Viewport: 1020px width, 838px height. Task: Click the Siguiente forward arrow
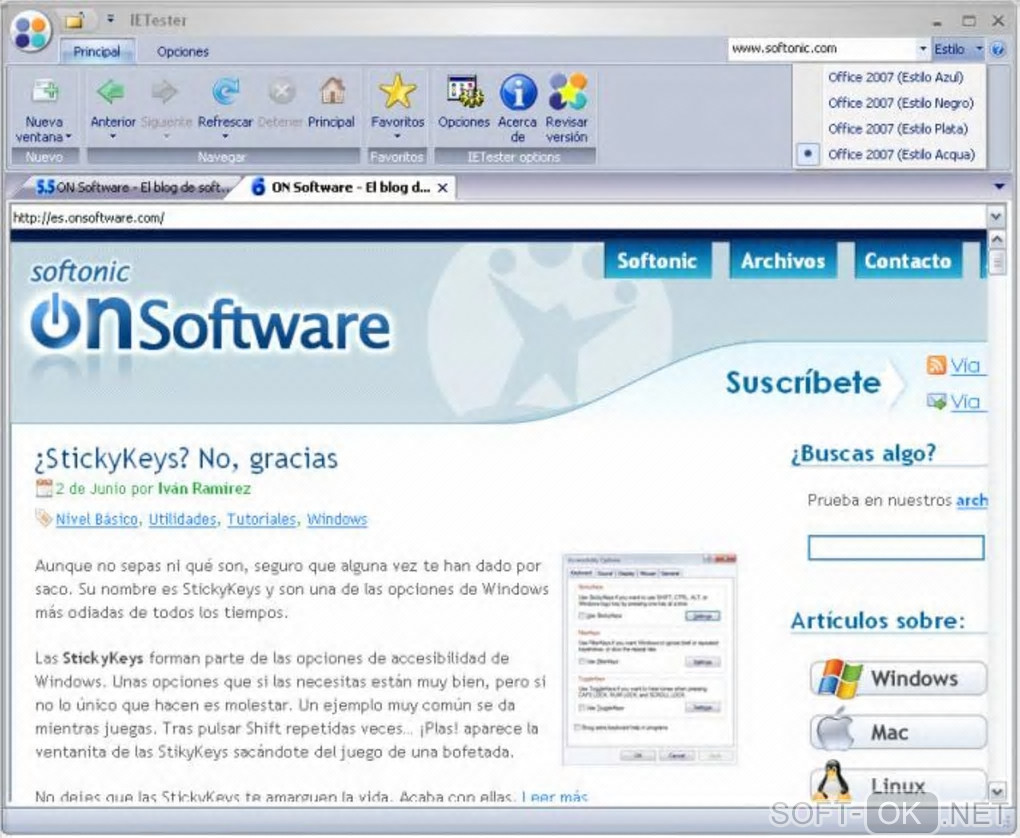pos(165,92)
